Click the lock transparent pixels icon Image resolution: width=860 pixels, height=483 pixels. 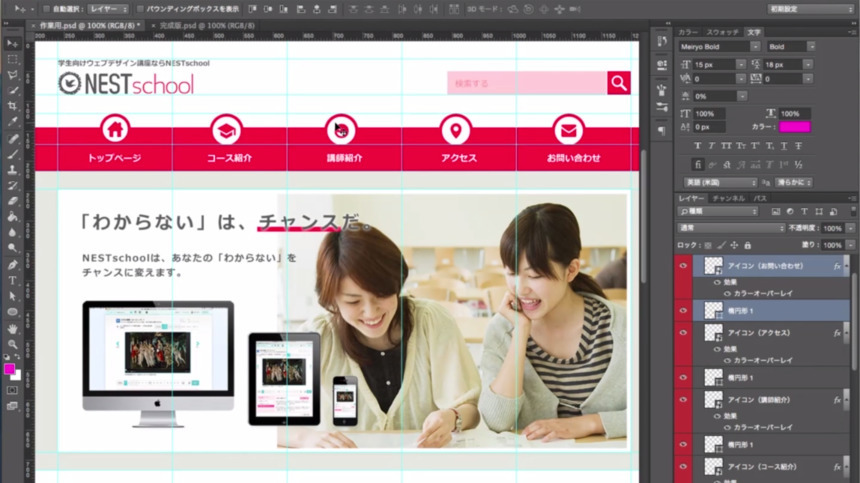click(x=708, y=246)
